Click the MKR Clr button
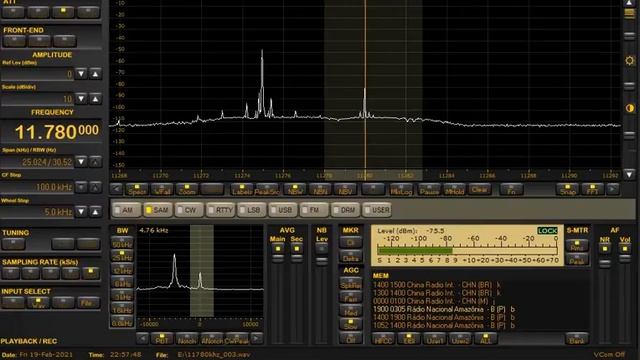640x360 pixels. pyautogui.click(x=351, y=243)
